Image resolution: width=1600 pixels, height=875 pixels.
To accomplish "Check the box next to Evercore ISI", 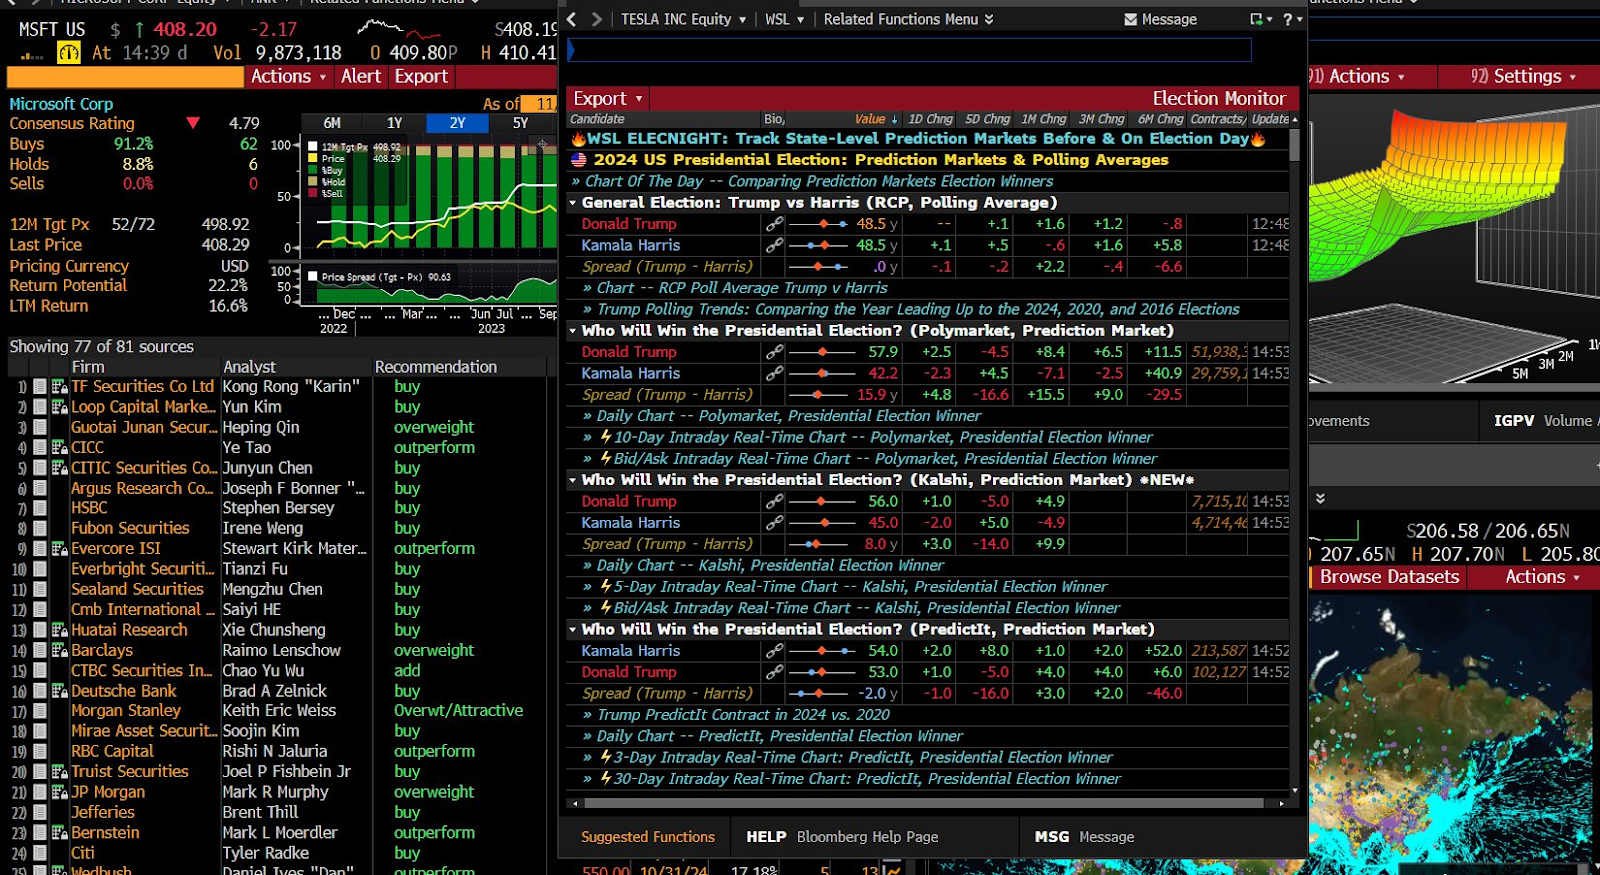I will [40, 549].
